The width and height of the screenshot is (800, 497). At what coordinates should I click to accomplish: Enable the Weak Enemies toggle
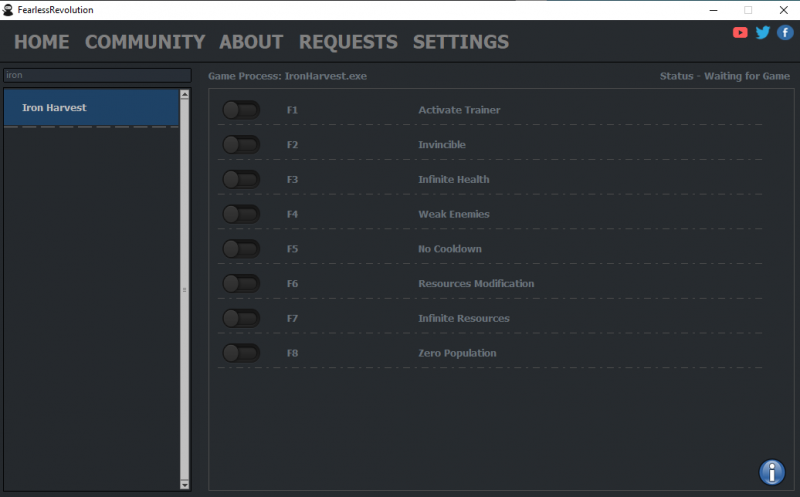coord(241,214)
